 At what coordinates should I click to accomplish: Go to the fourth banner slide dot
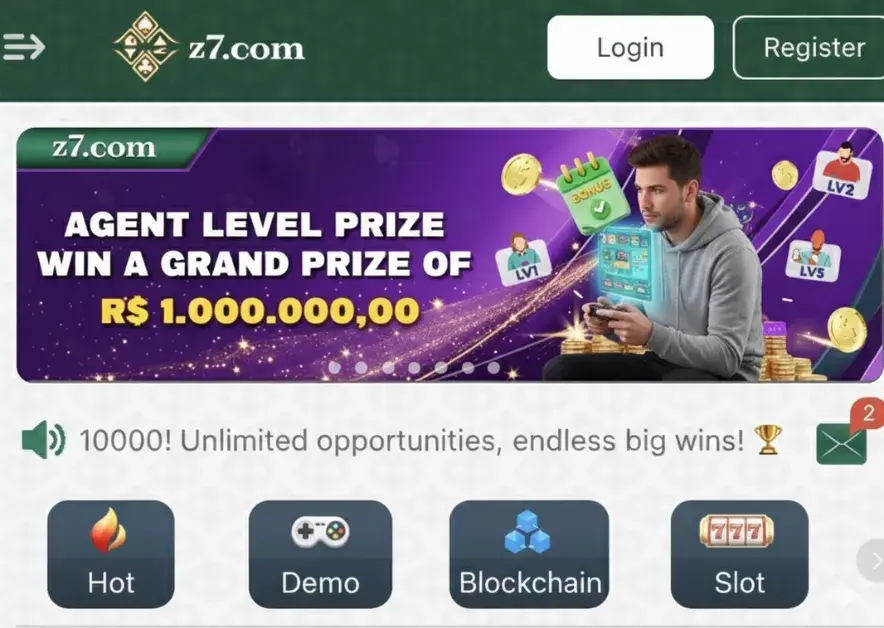click(x=414, y=368)
